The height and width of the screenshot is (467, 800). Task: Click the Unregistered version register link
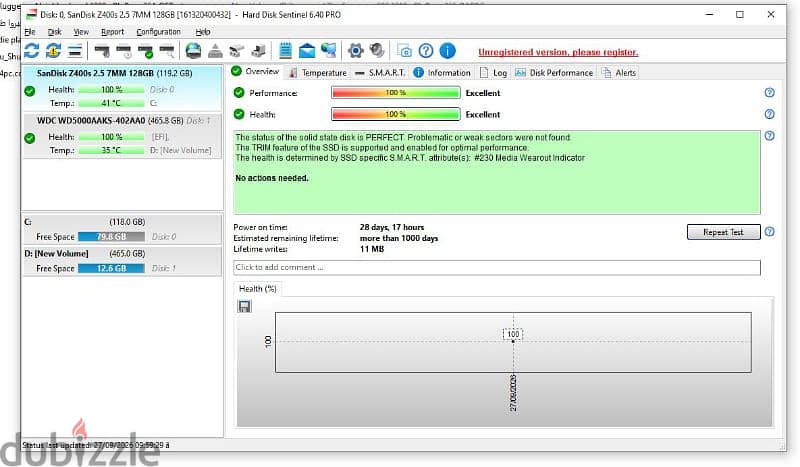pos(558,52)
